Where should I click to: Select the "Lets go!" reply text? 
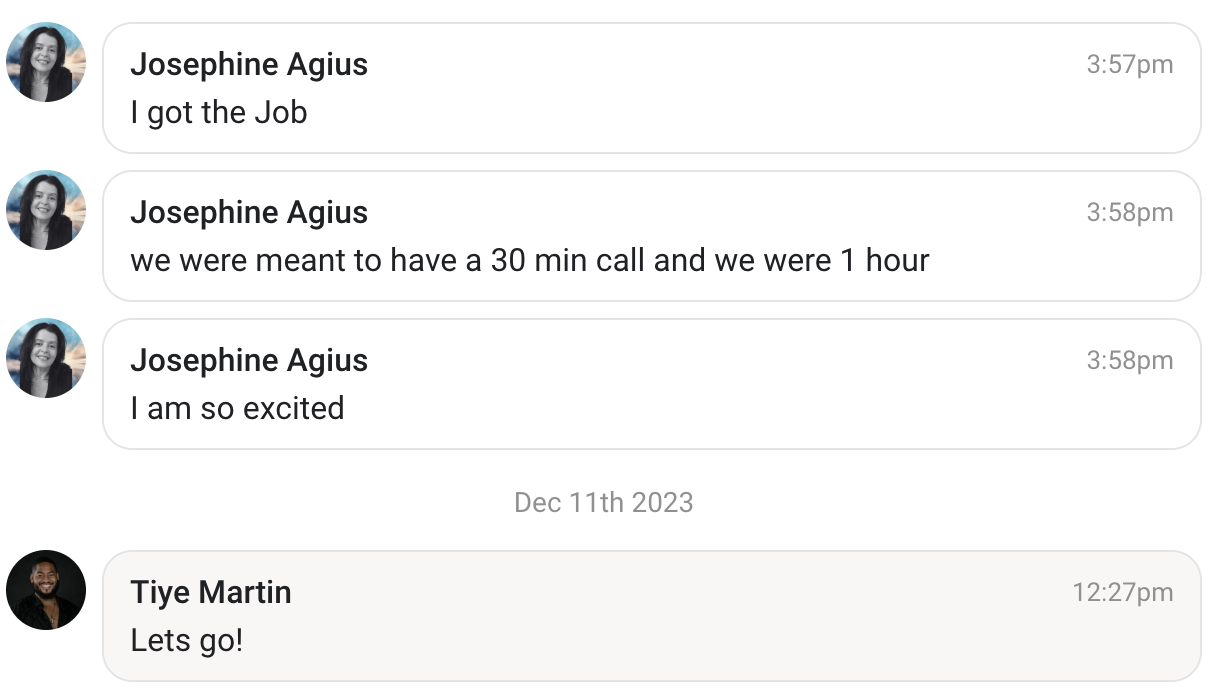click(186, 640)
